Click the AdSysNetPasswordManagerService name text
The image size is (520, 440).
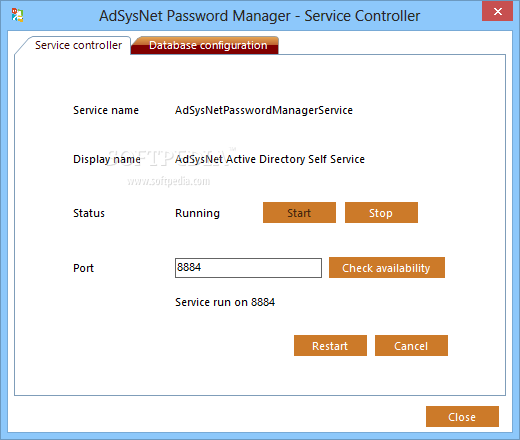pos(264,110)
